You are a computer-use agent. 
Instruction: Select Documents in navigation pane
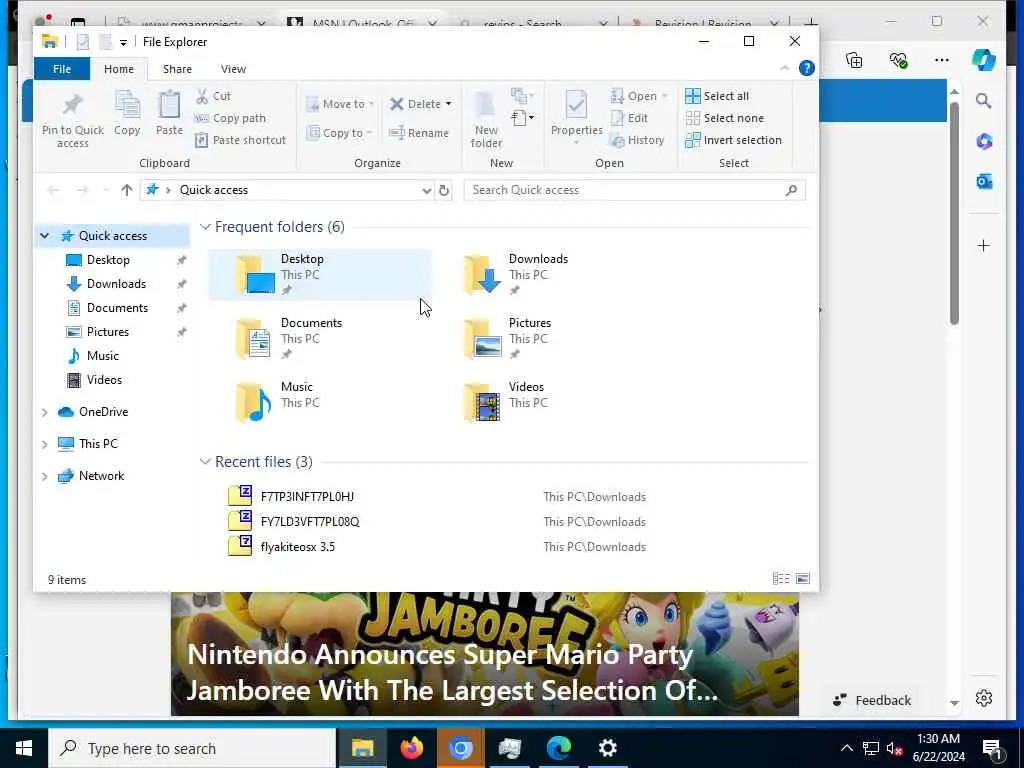(117, 308)
